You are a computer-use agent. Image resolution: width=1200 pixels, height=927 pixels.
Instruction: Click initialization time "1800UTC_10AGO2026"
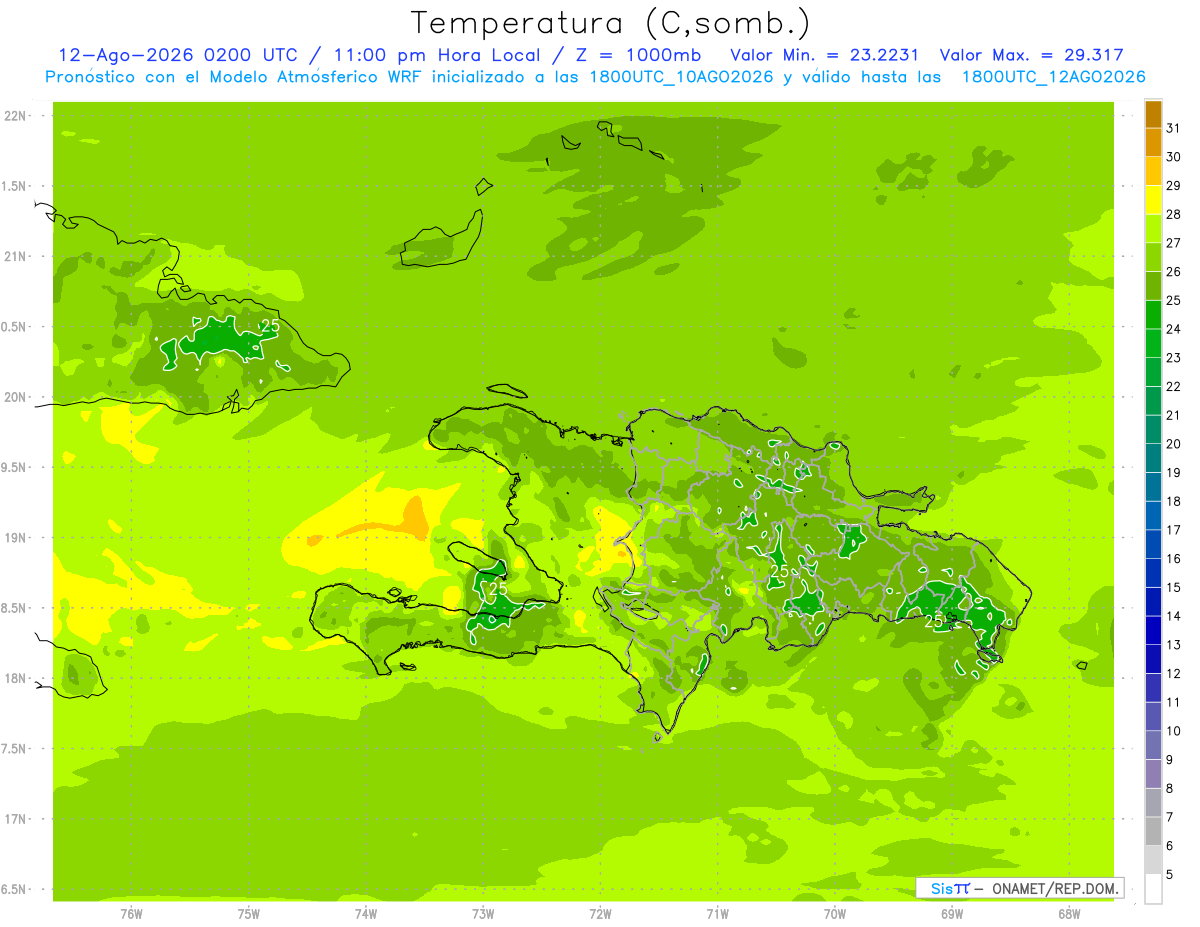(683, 77)
